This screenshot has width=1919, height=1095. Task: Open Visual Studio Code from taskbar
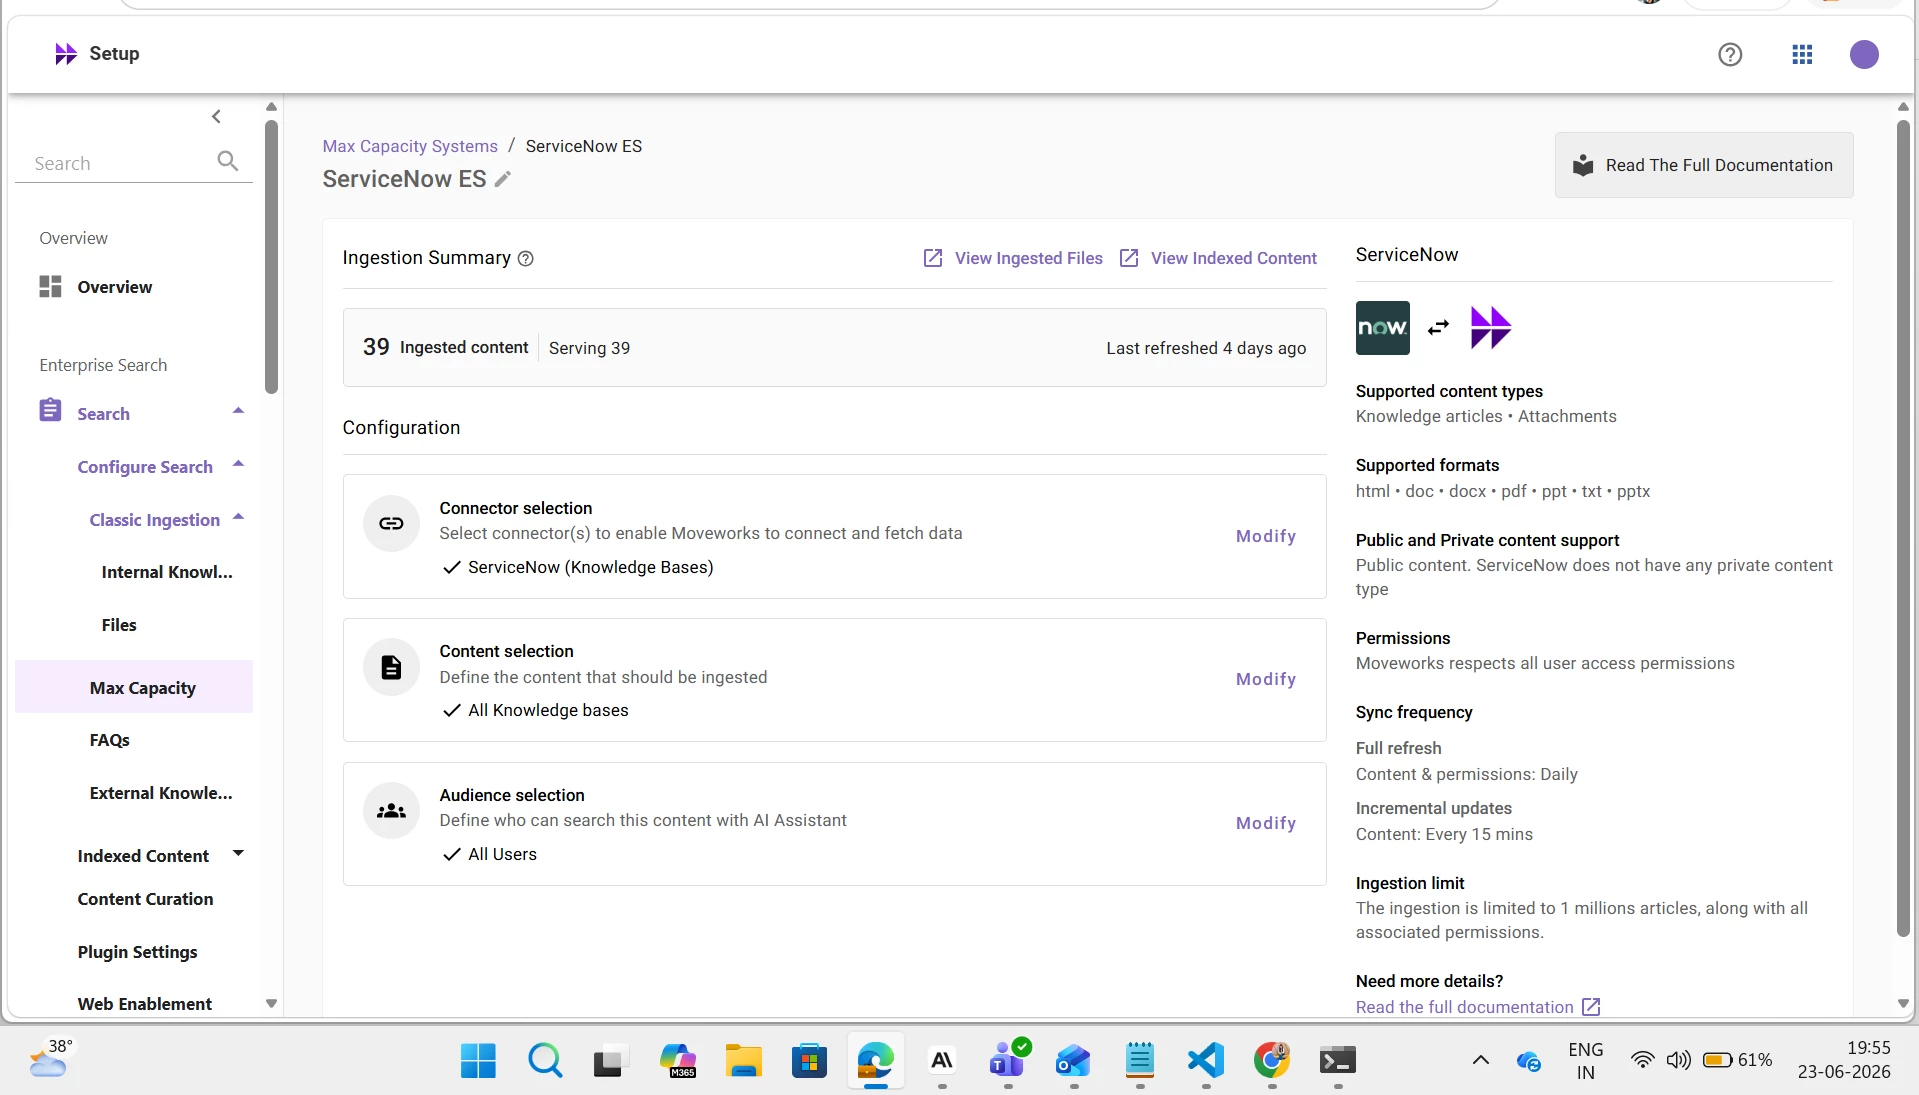pos(1206,1060)
